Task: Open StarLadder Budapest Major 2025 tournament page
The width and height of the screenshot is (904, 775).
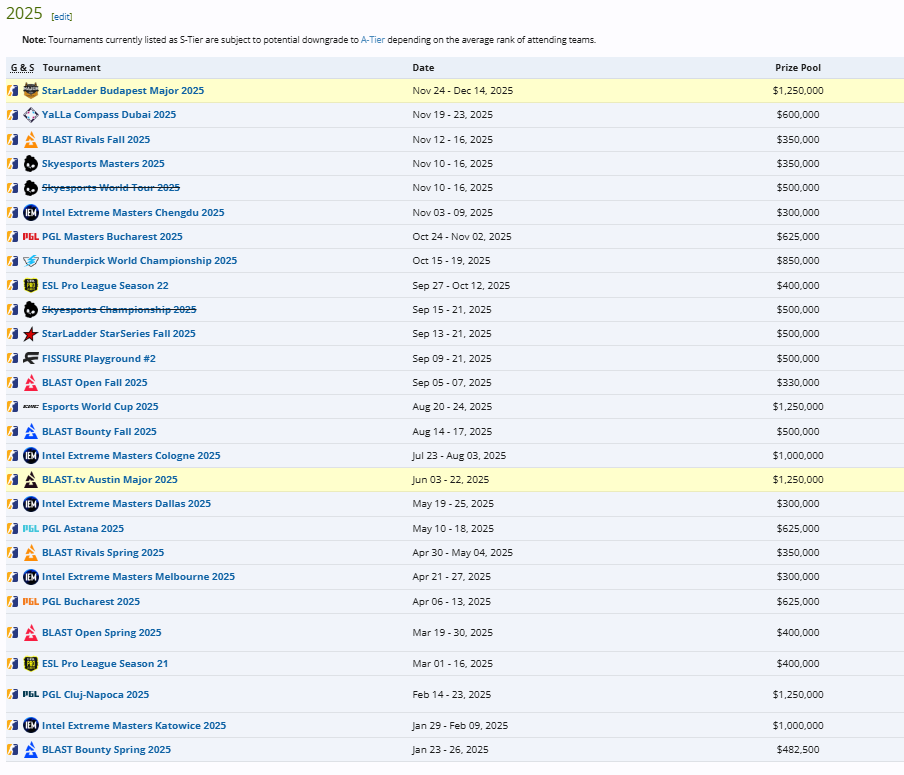Action: click(123, 91)
